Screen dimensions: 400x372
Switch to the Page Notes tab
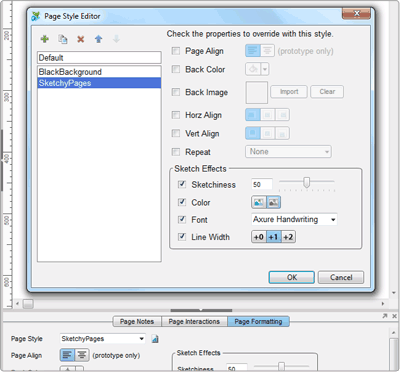(137, 322)
